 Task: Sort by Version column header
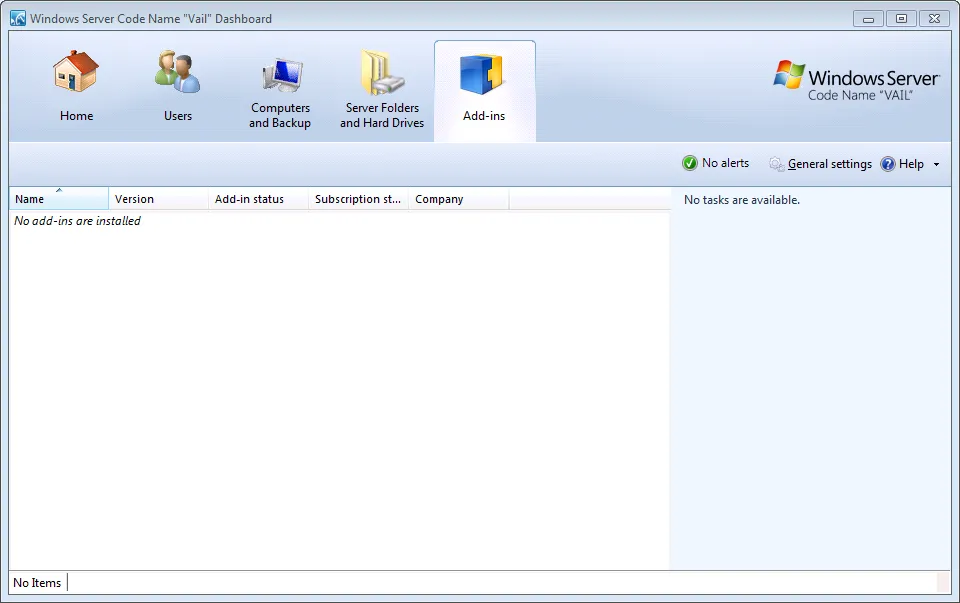coord(159,199)
